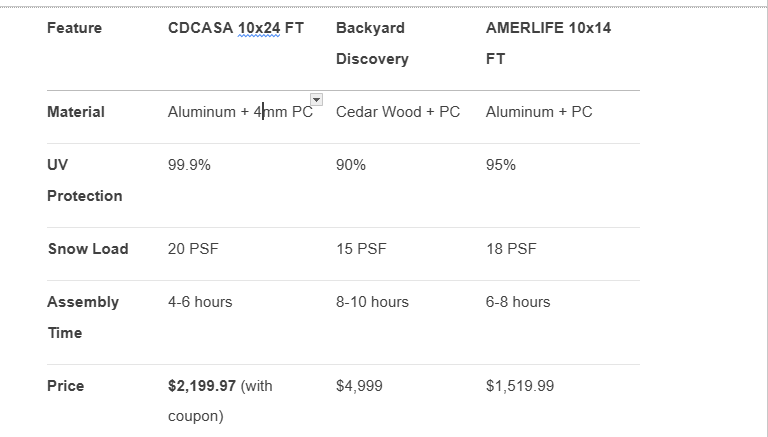
Task: Open the table cell dropdown arrow
Action: point(316,99)
